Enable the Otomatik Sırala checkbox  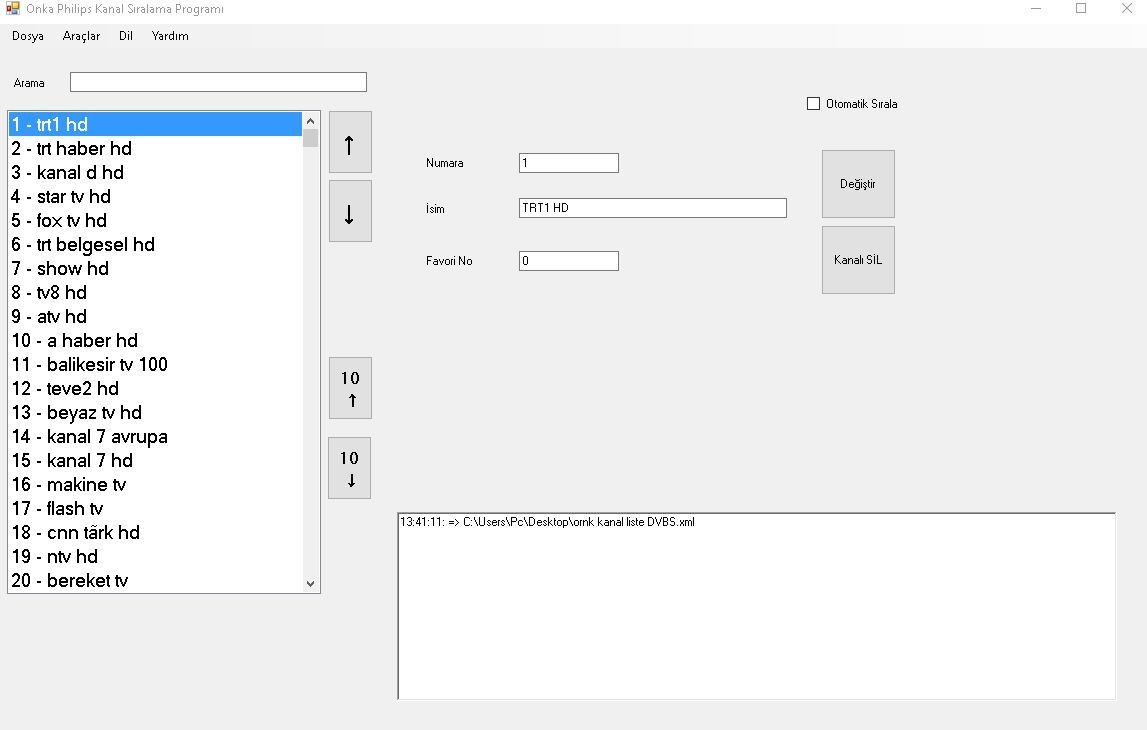coord(813,104)
